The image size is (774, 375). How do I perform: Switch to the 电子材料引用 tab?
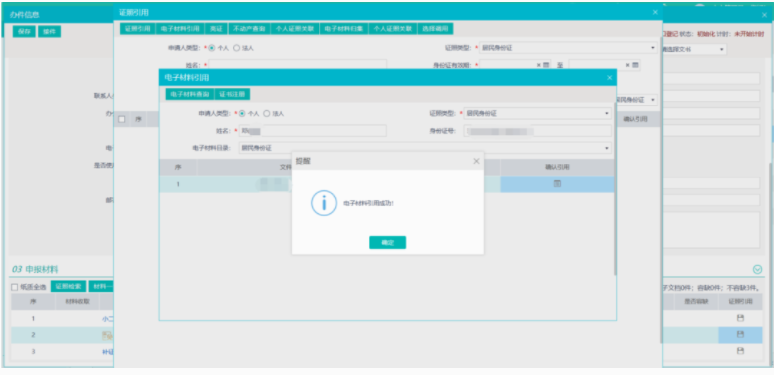click(180, 29)
